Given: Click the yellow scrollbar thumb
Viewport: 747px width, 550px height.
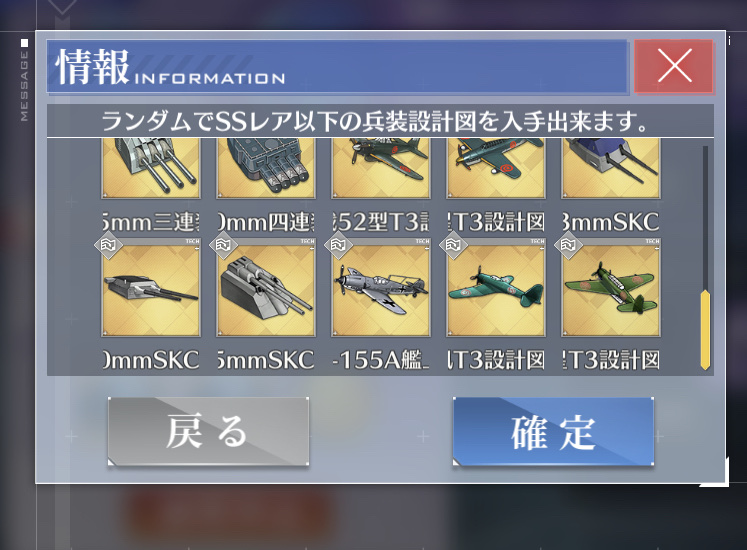Looking at the screenshot, I should pyautogui.click(x=705, y=330).
